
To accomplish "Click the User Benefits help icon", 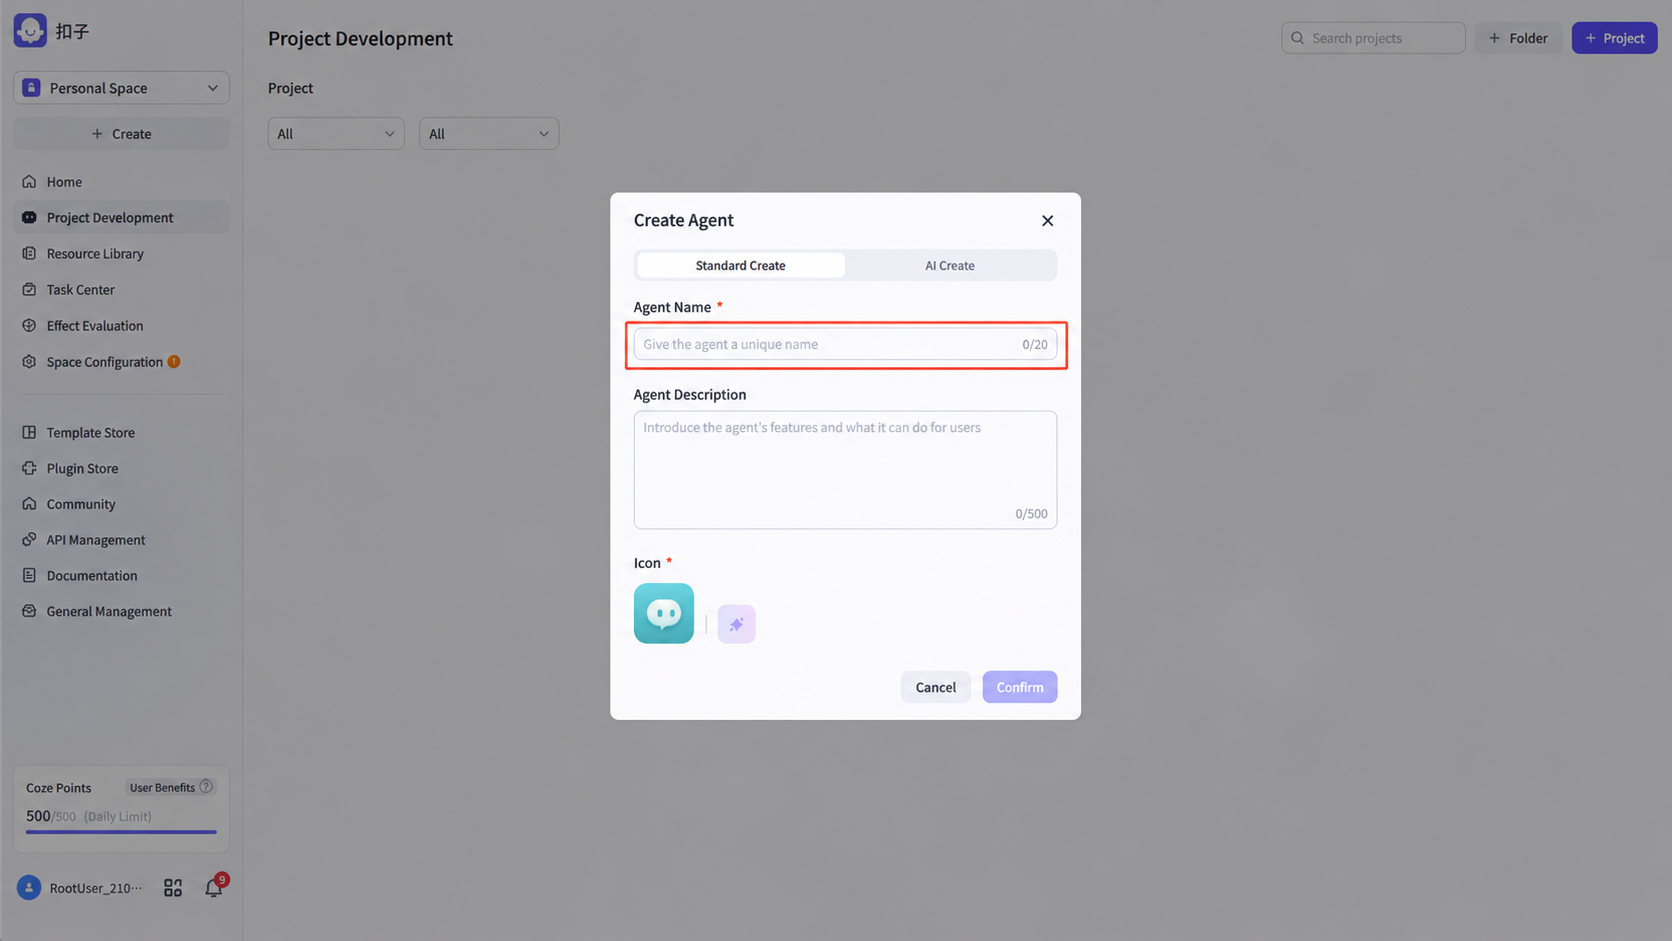I will point(206,787).
